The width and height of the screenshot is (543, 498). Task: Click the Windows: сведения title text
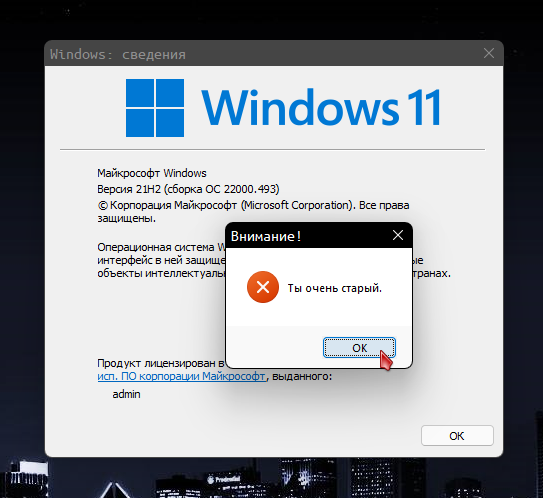tap(118, 54)
